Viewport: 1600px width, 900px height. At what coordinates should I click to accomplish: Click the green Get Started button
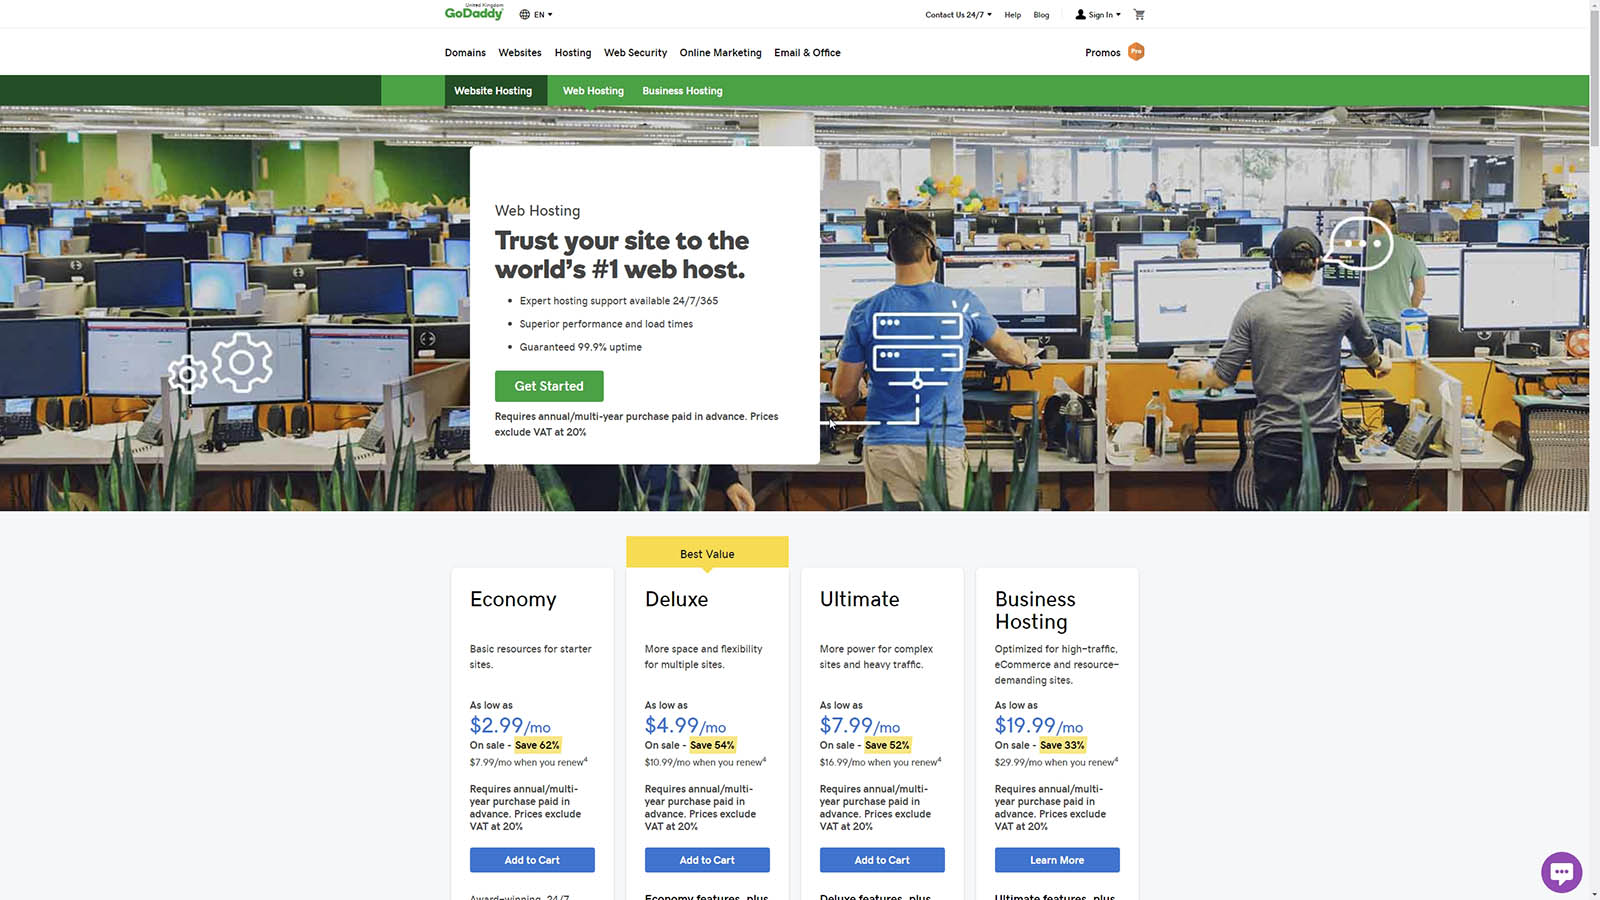tap(549, 386)
